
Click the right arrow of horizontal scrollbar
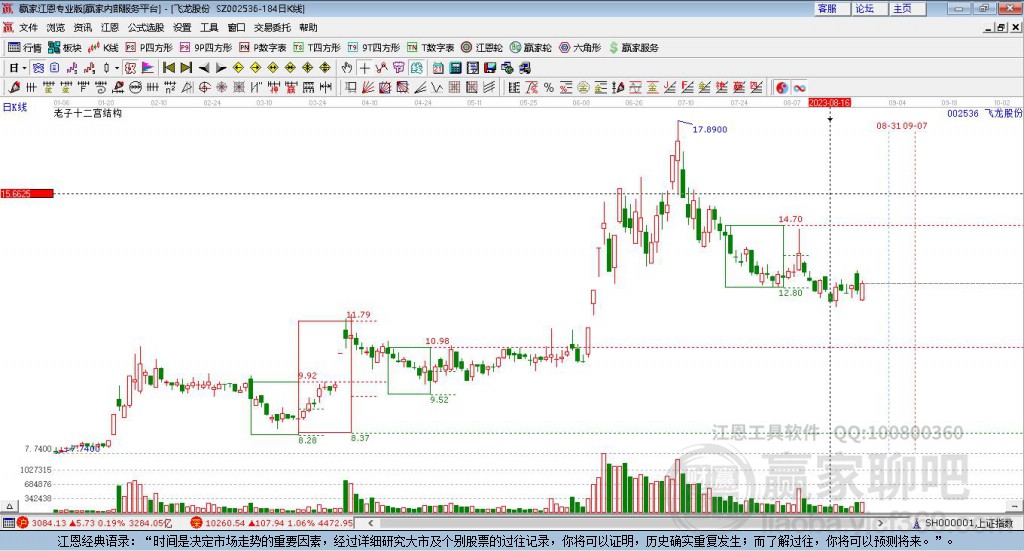(x=880, y=523)
